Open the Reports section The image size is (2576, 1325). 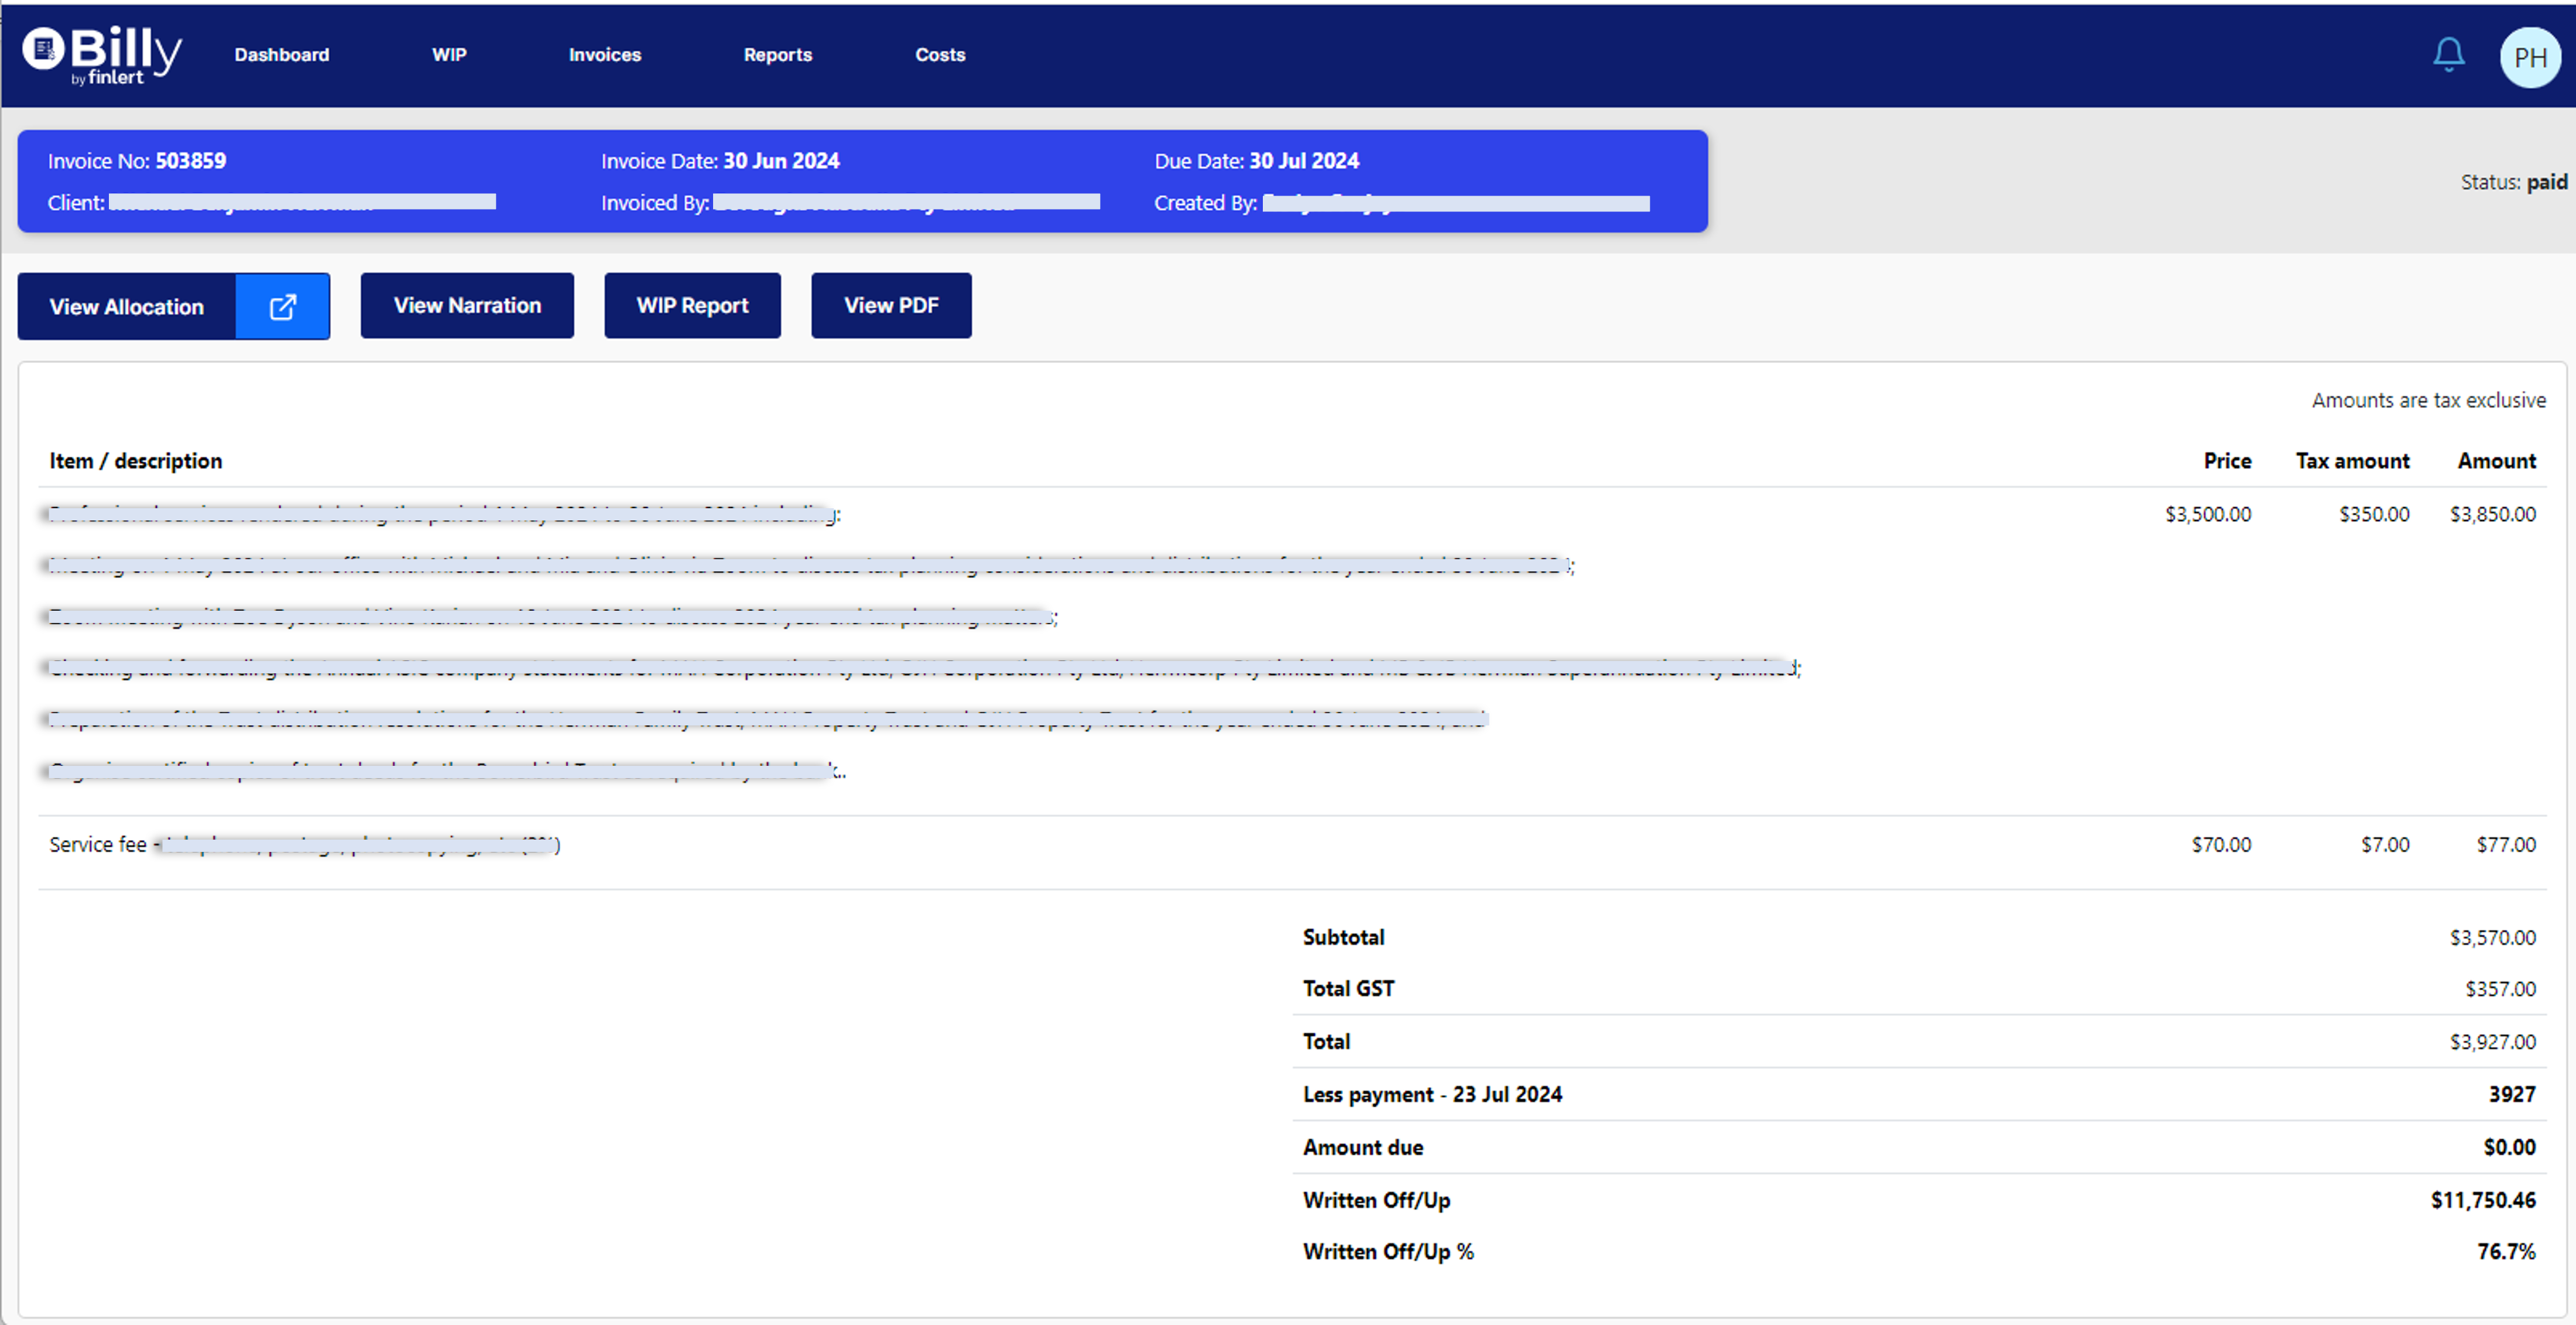click(x=778, y=55)
